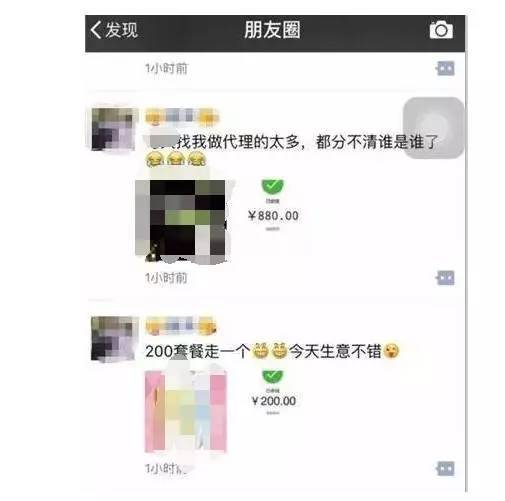This screenshot has width=505, height=501.
Task: Open comment menu on ¥880.00 post
Action: 445,278
